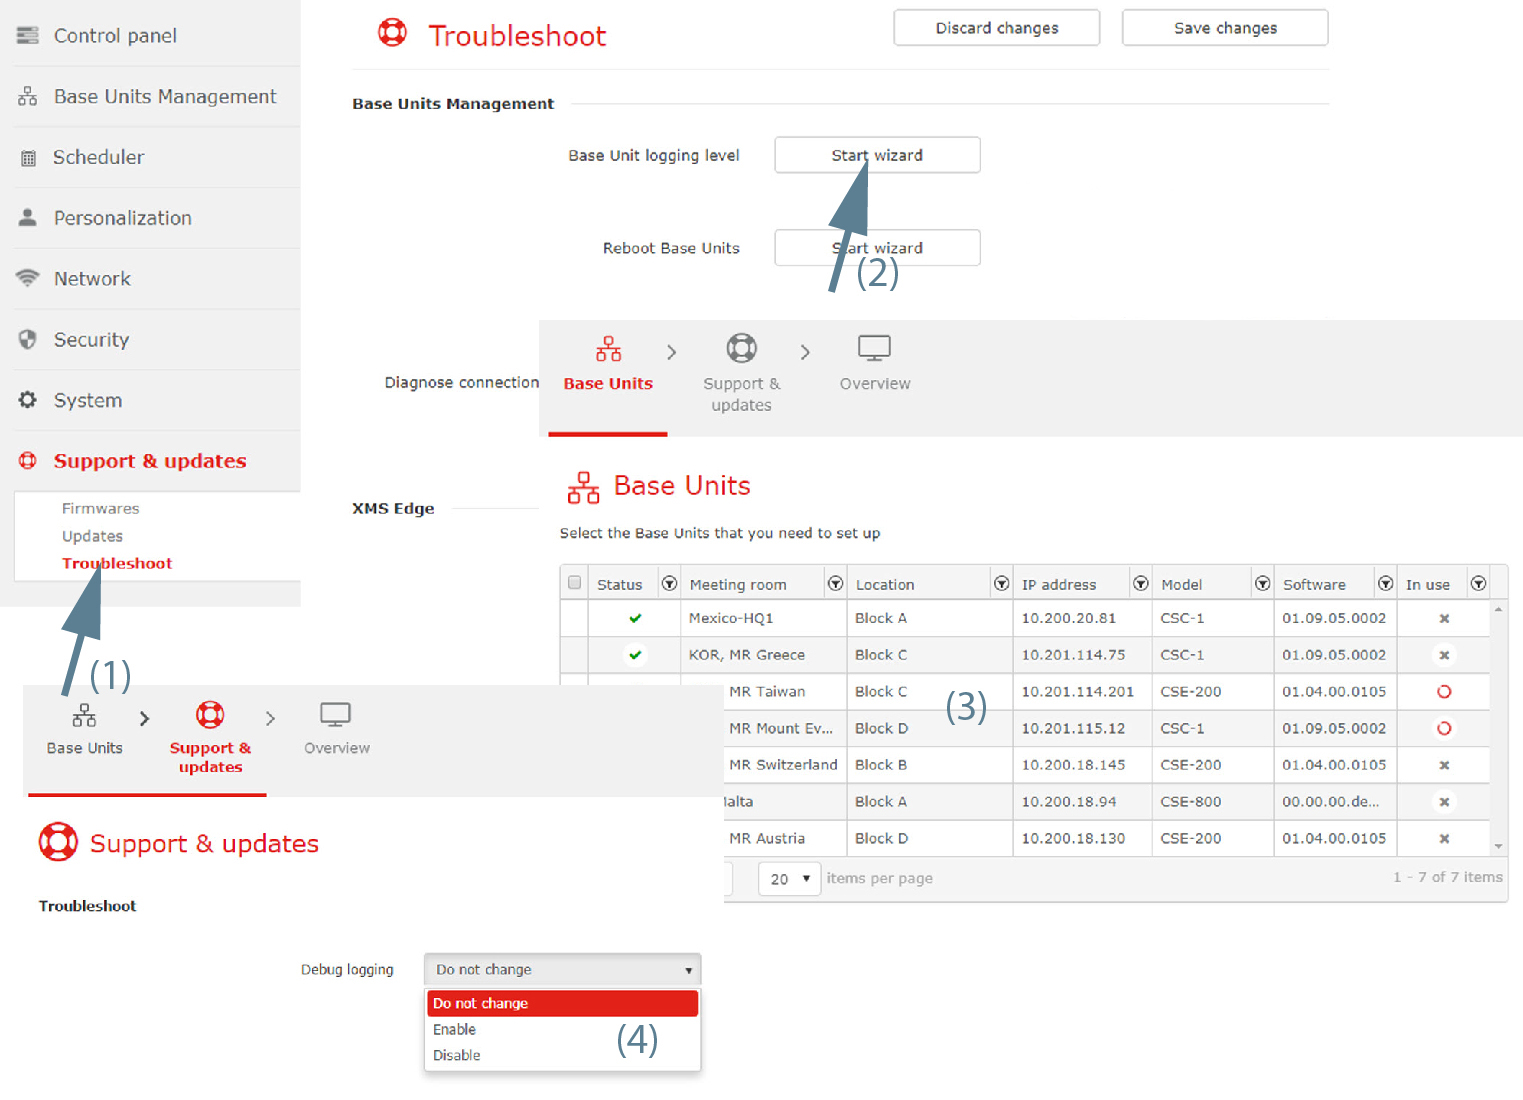The width and height of the screenshot is (1523, 1100).
Task: Open the Debug logging dropdown
Action: tap(562, 969)
